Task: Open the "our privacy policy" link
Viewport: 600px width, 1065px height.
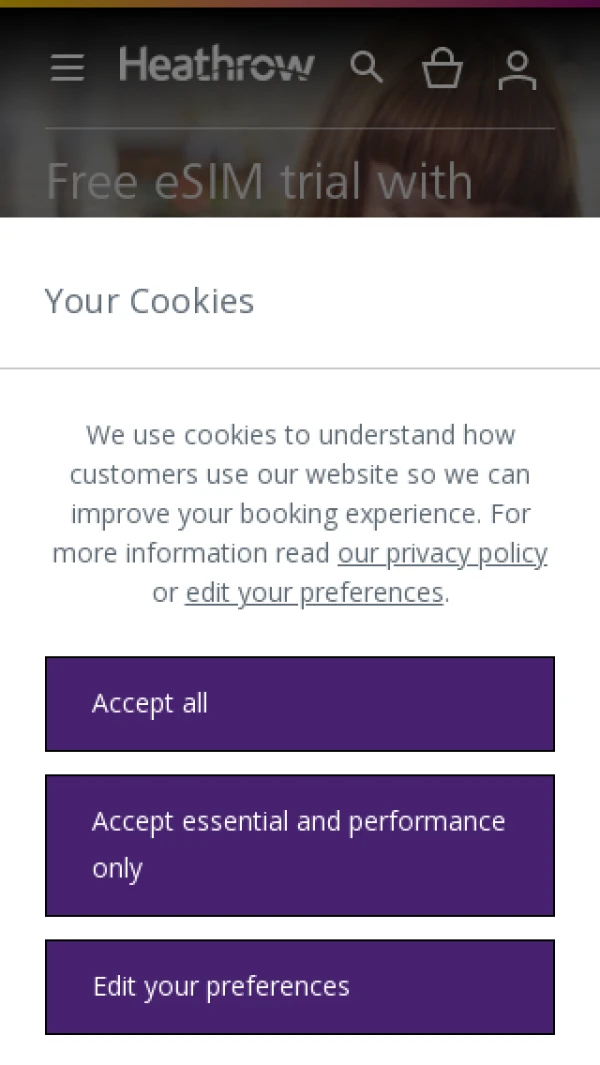Action: click(x=442, y=553)
